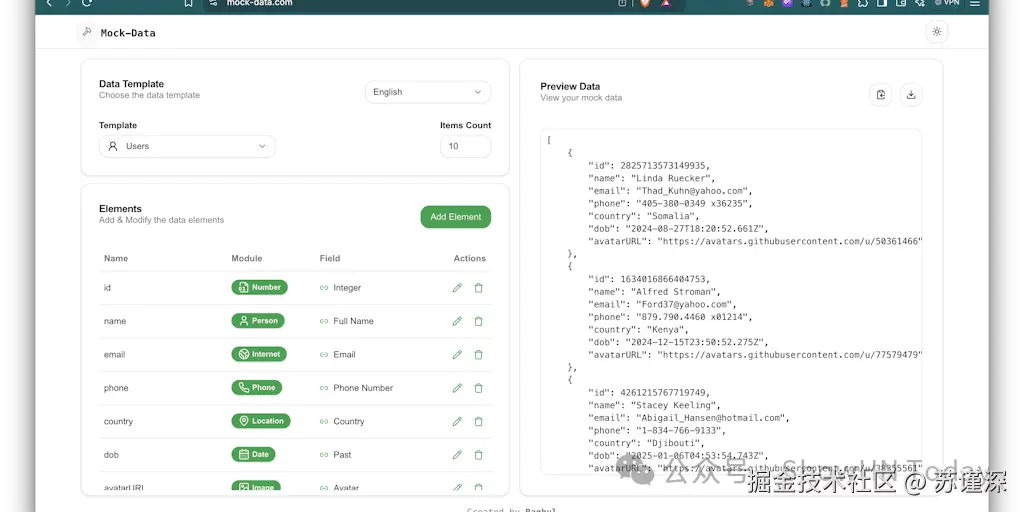This screenshot has height=512, width=1024.
Task: Click the 'Data Template' heading
Action: pos(131,84)
